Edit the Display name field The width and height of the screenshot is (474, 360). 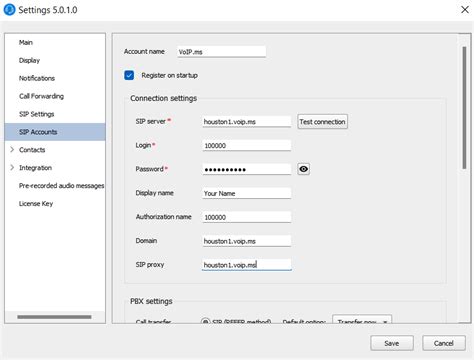[247, 193]
